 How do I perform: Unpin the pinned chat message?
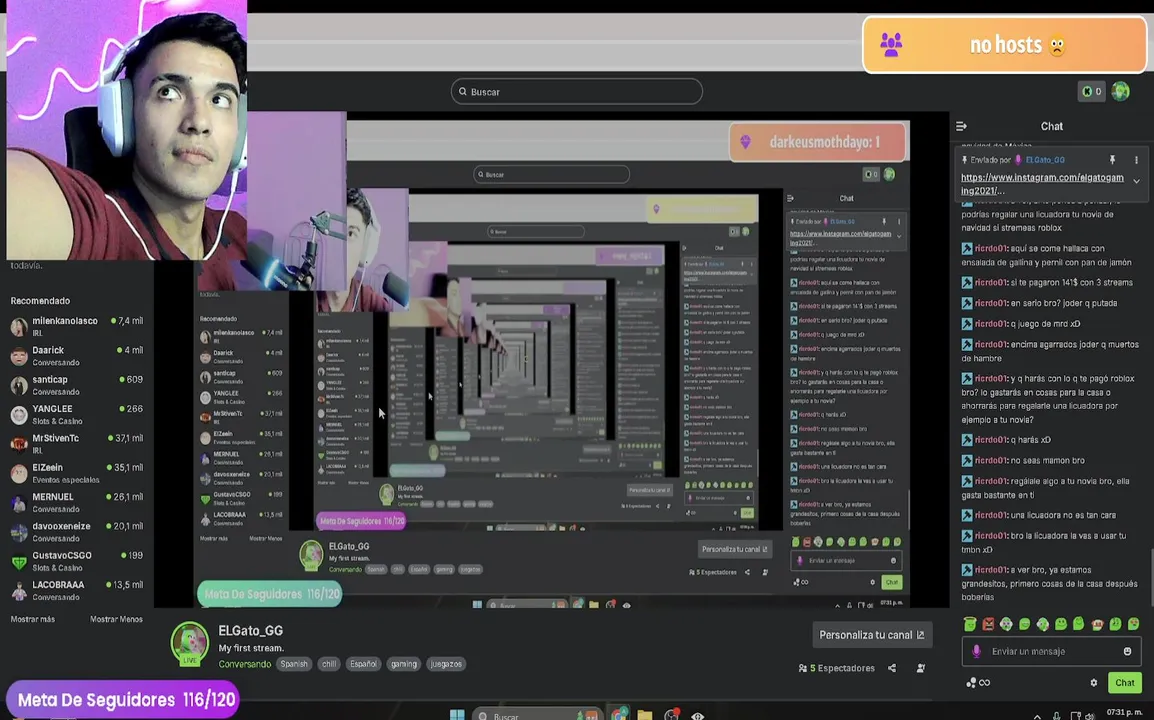[1112, 160]
